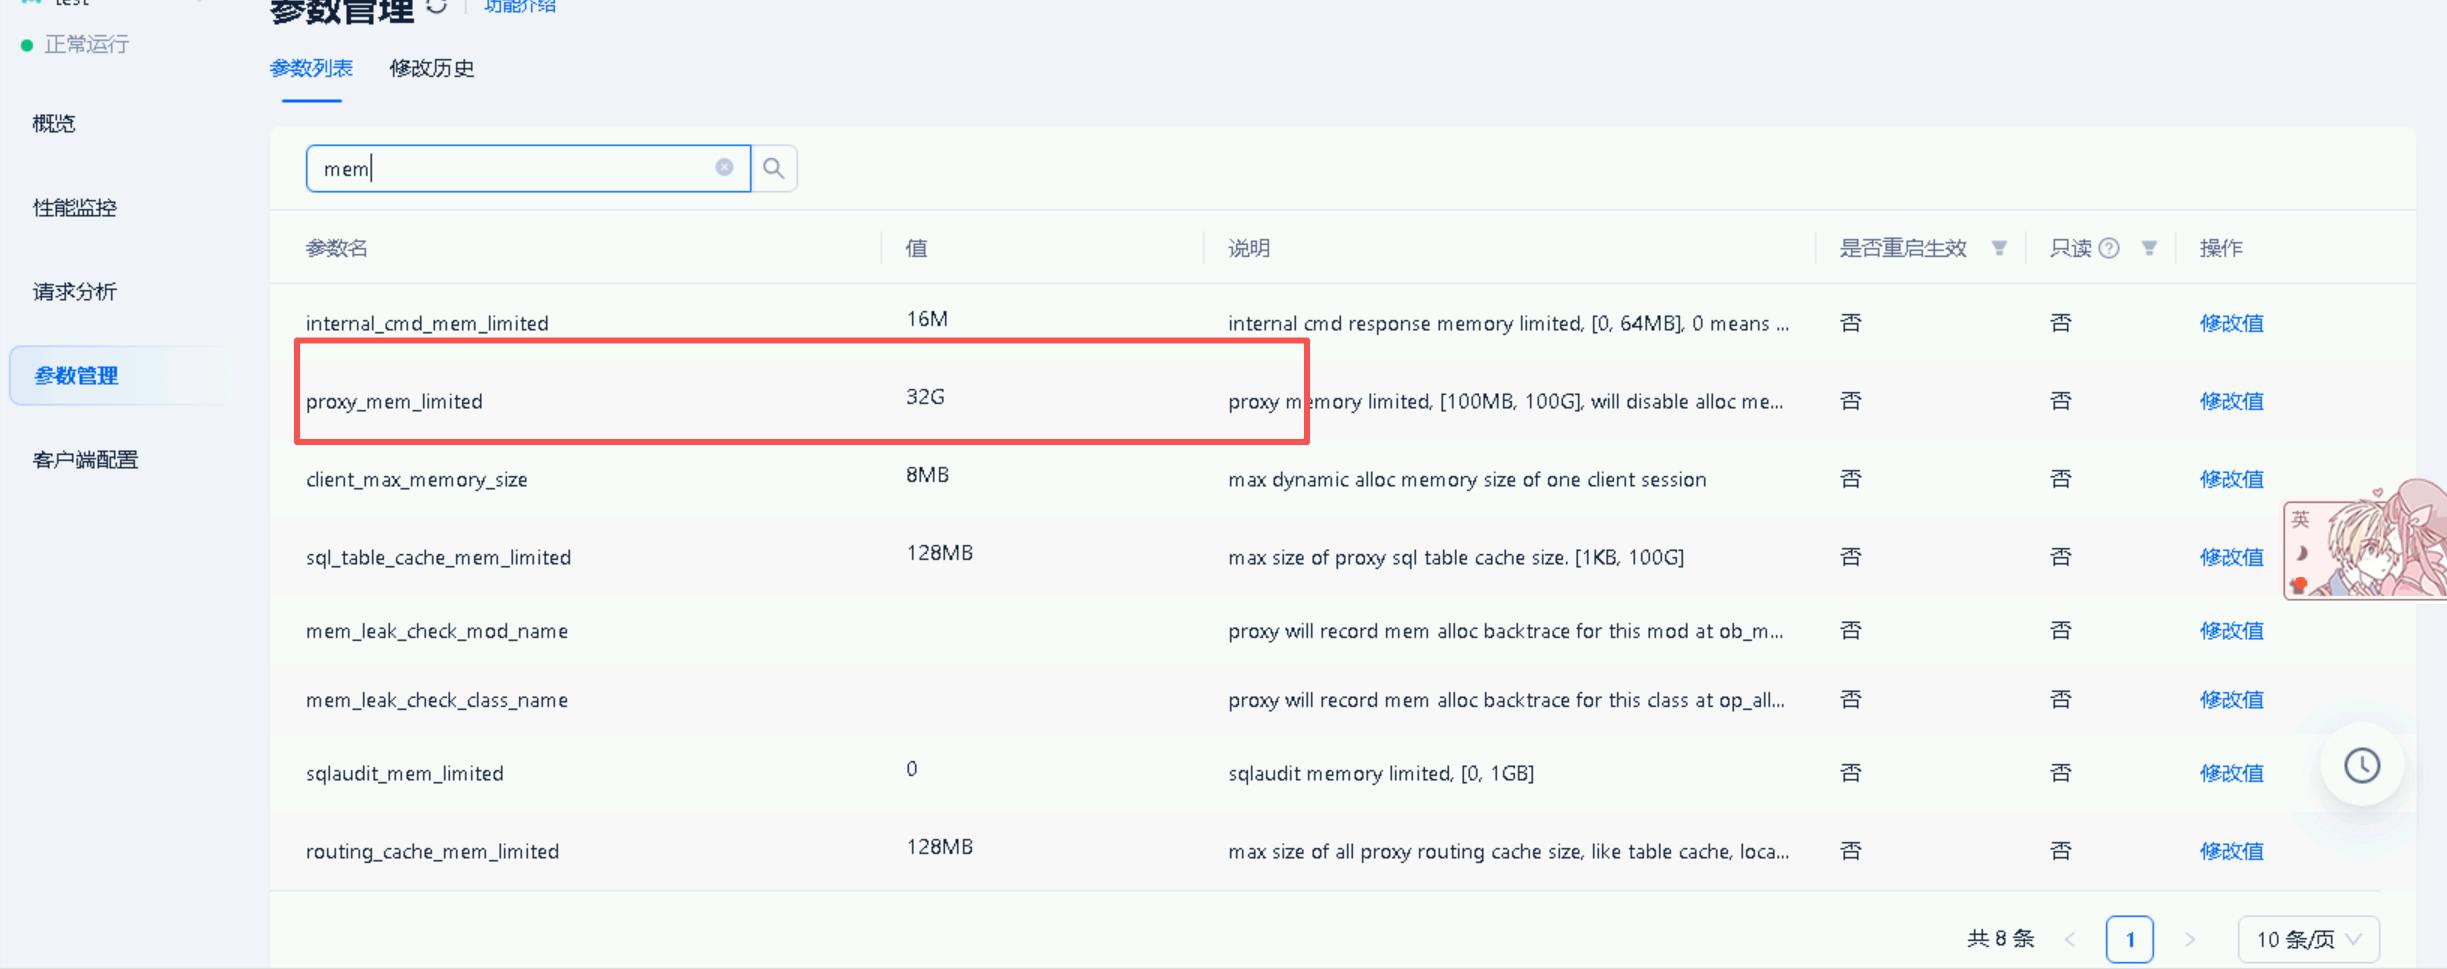Click 修改值 for proxy_mem_limited

pos(2231,401)
